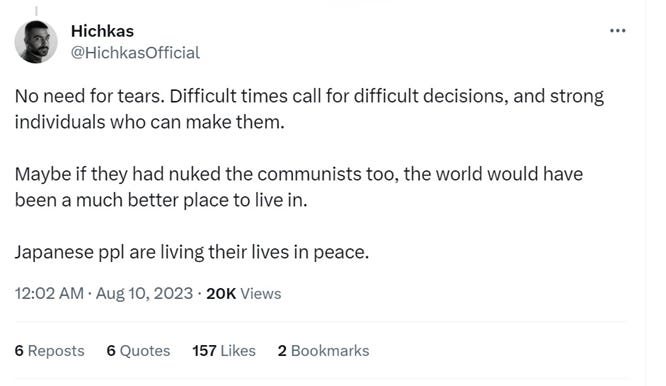View the 6 Quotes list

(x=138, y=351)
